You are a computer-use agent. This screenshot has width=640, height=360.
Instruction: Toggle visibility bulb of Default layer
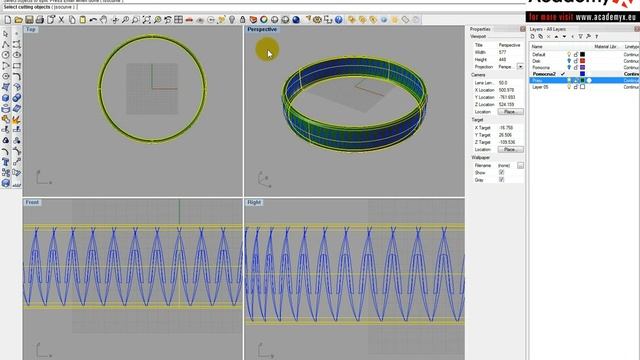tap(569, 54)
